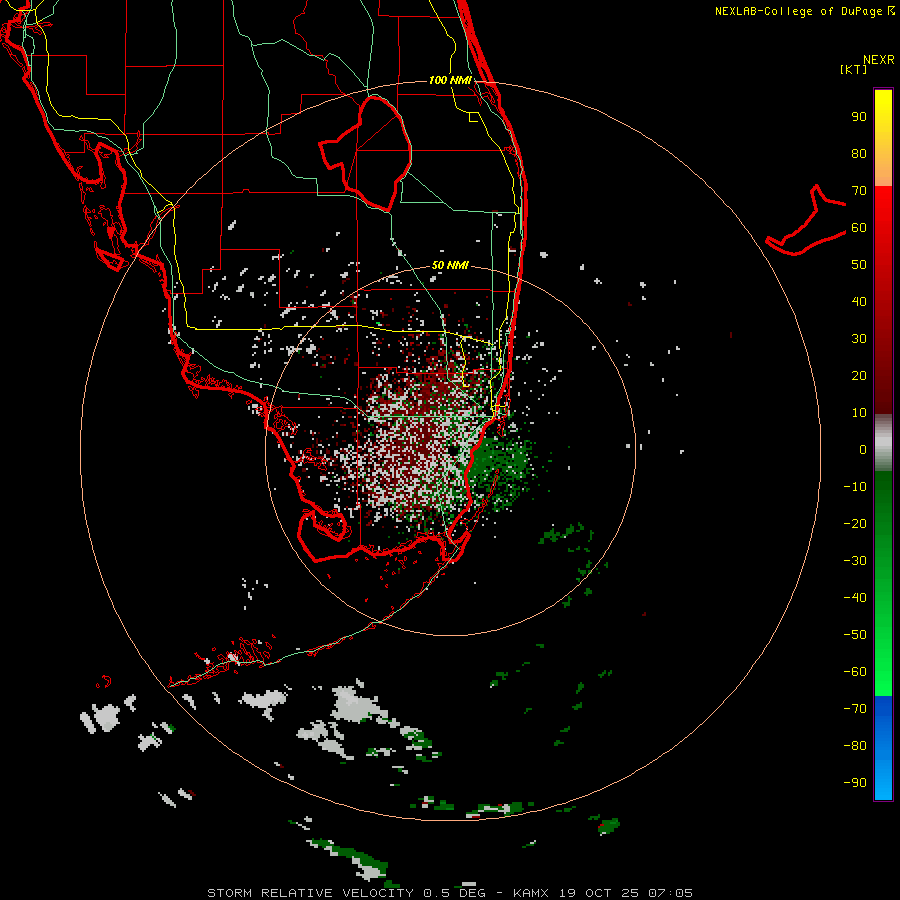Click the Grand Bahama island outline

(806, 221)
